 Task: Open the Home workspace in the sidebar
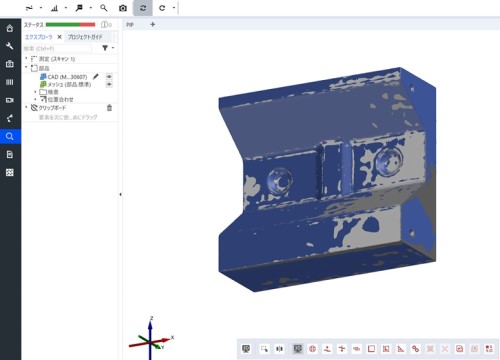pyautogui.click(x=10, y=28)
